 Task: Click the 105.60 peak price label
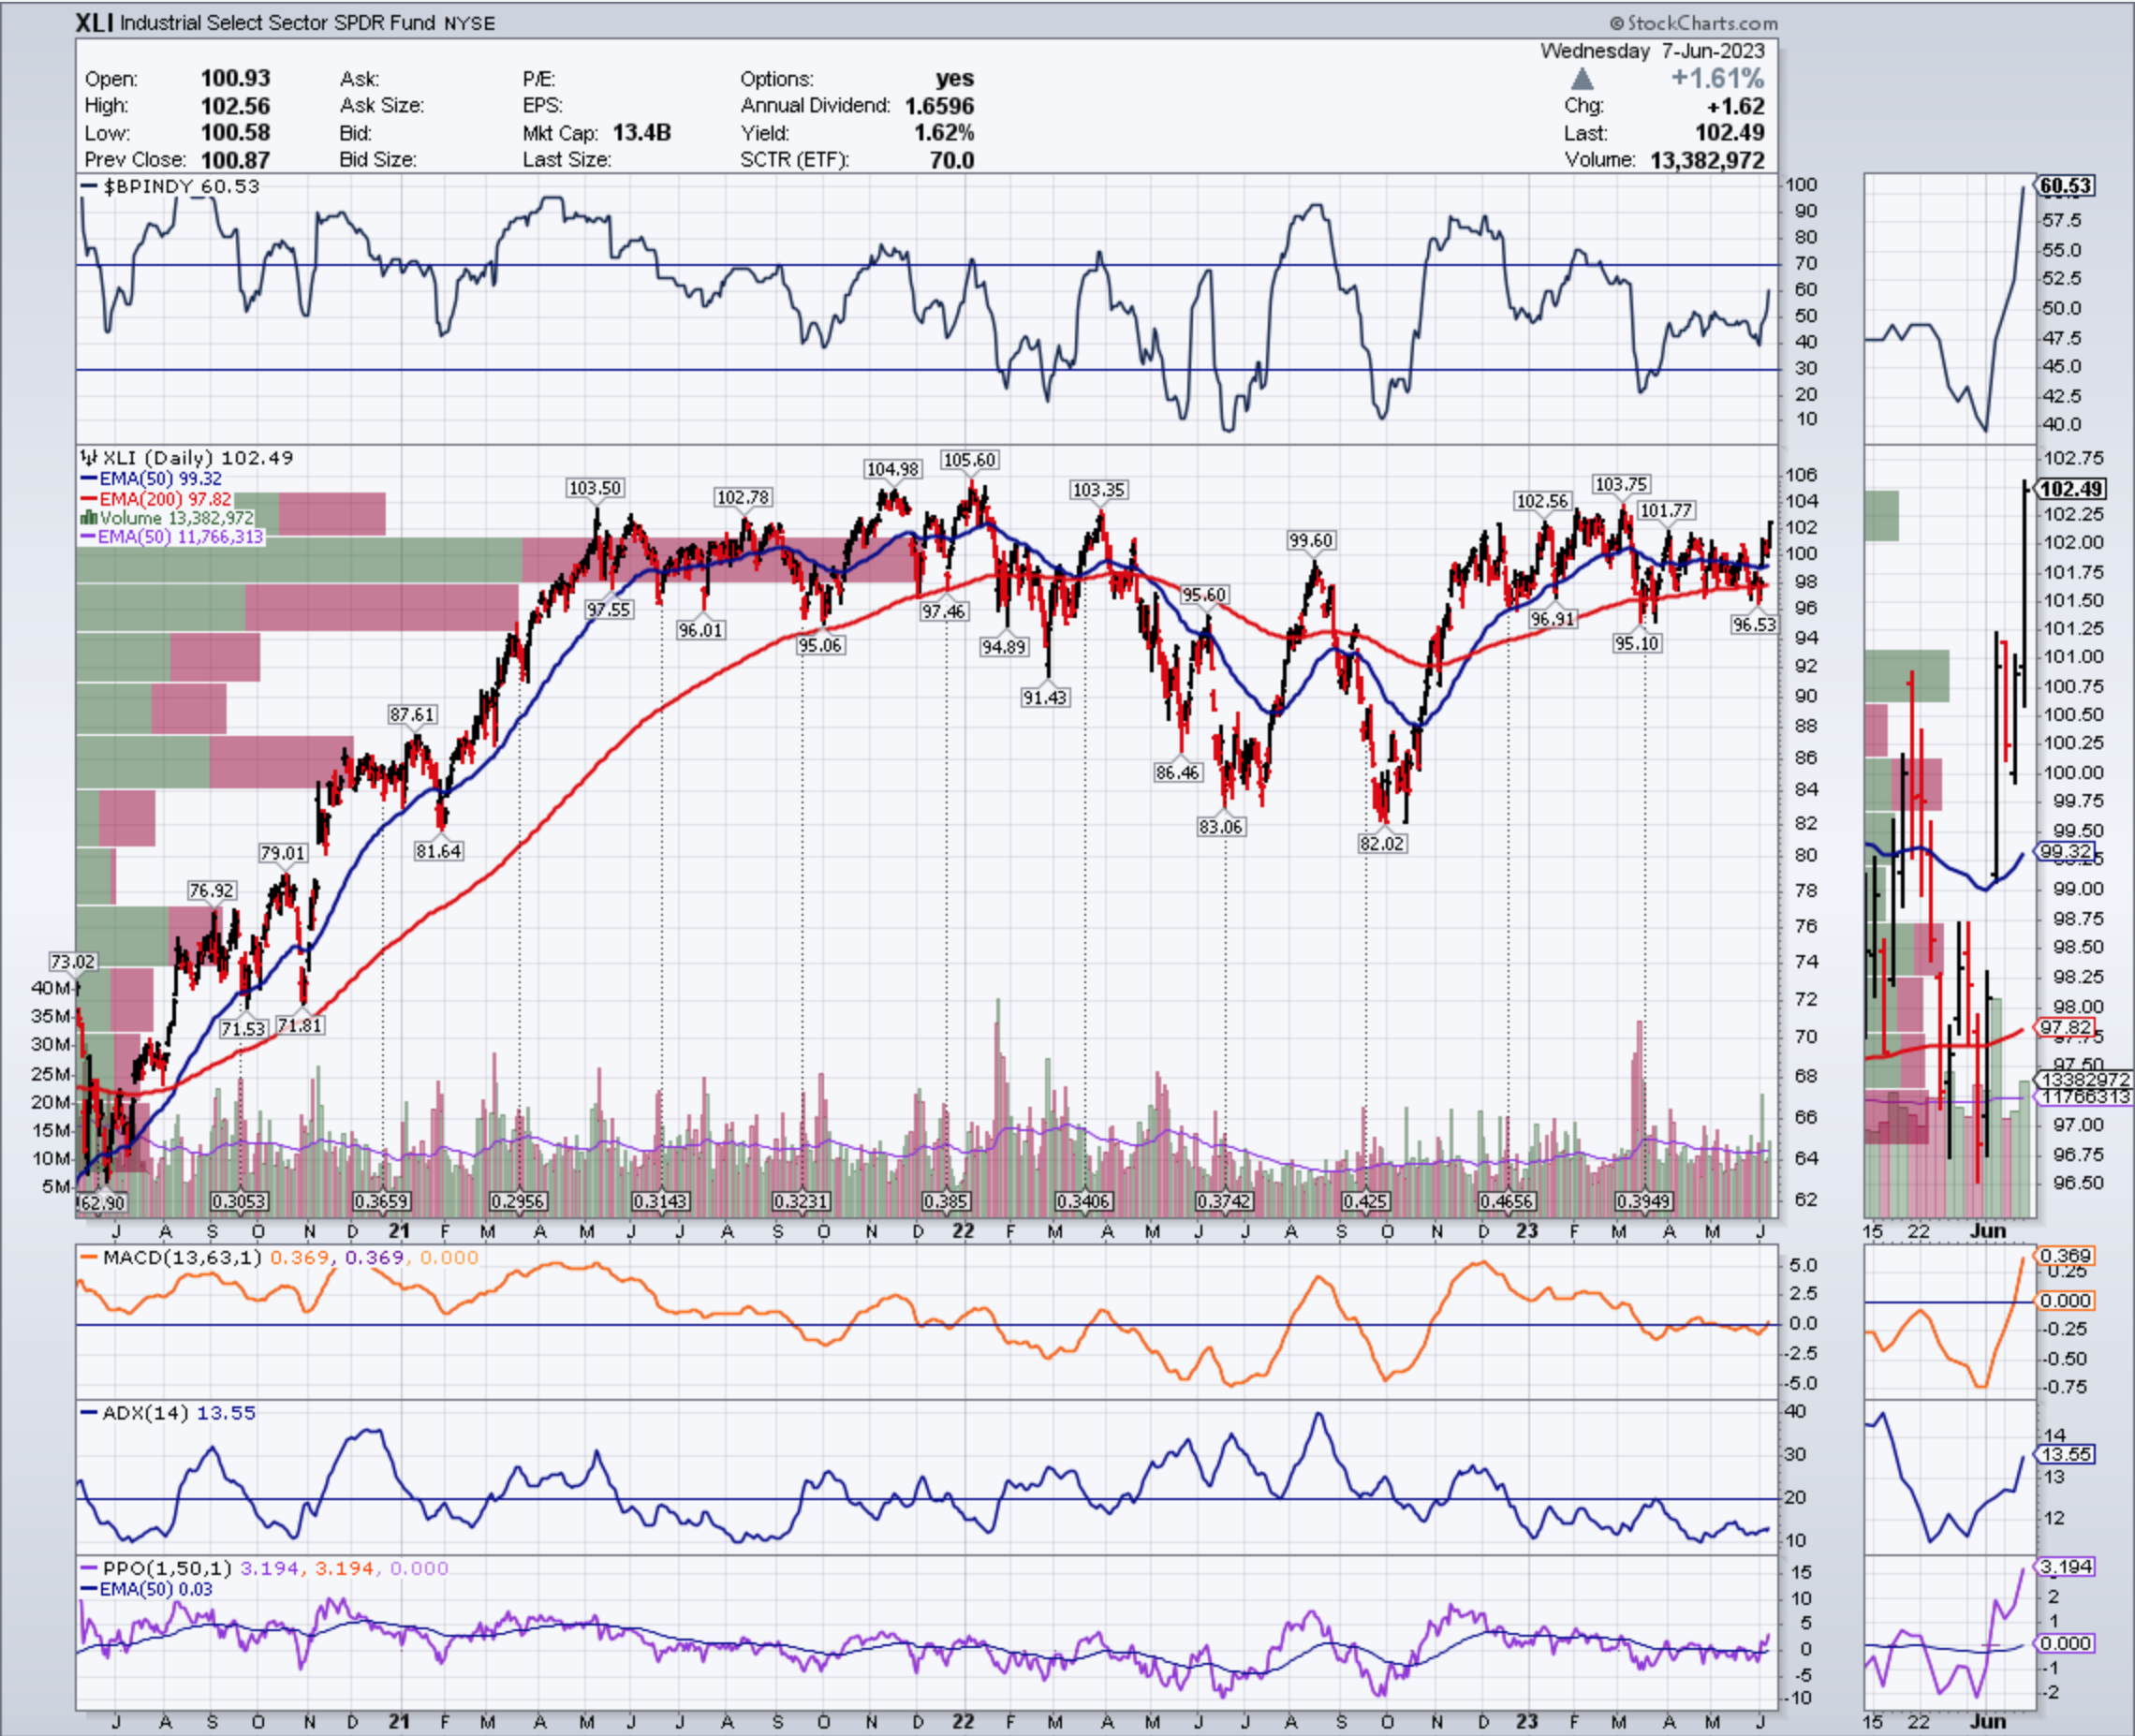[x=969, y=460]
